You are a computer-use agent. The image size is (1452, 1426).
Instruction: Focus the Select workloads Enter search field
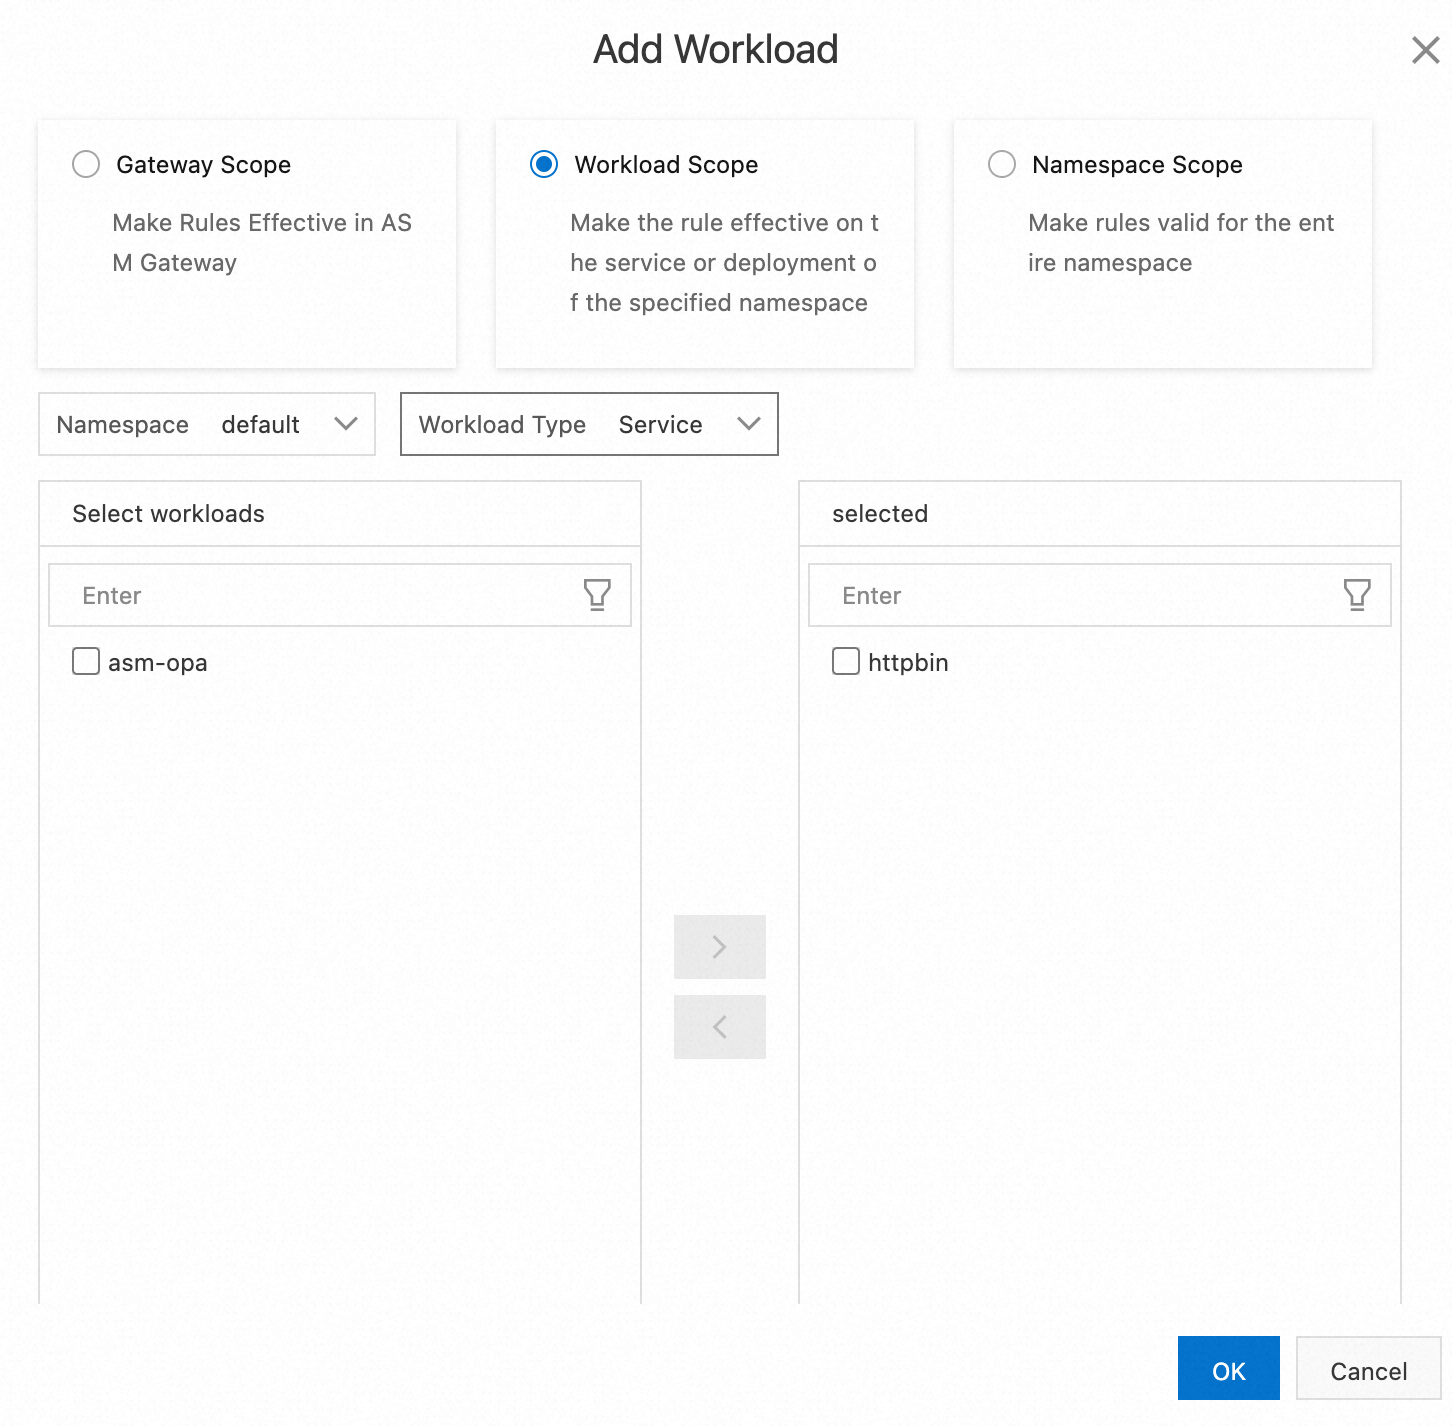pos(340,595)
